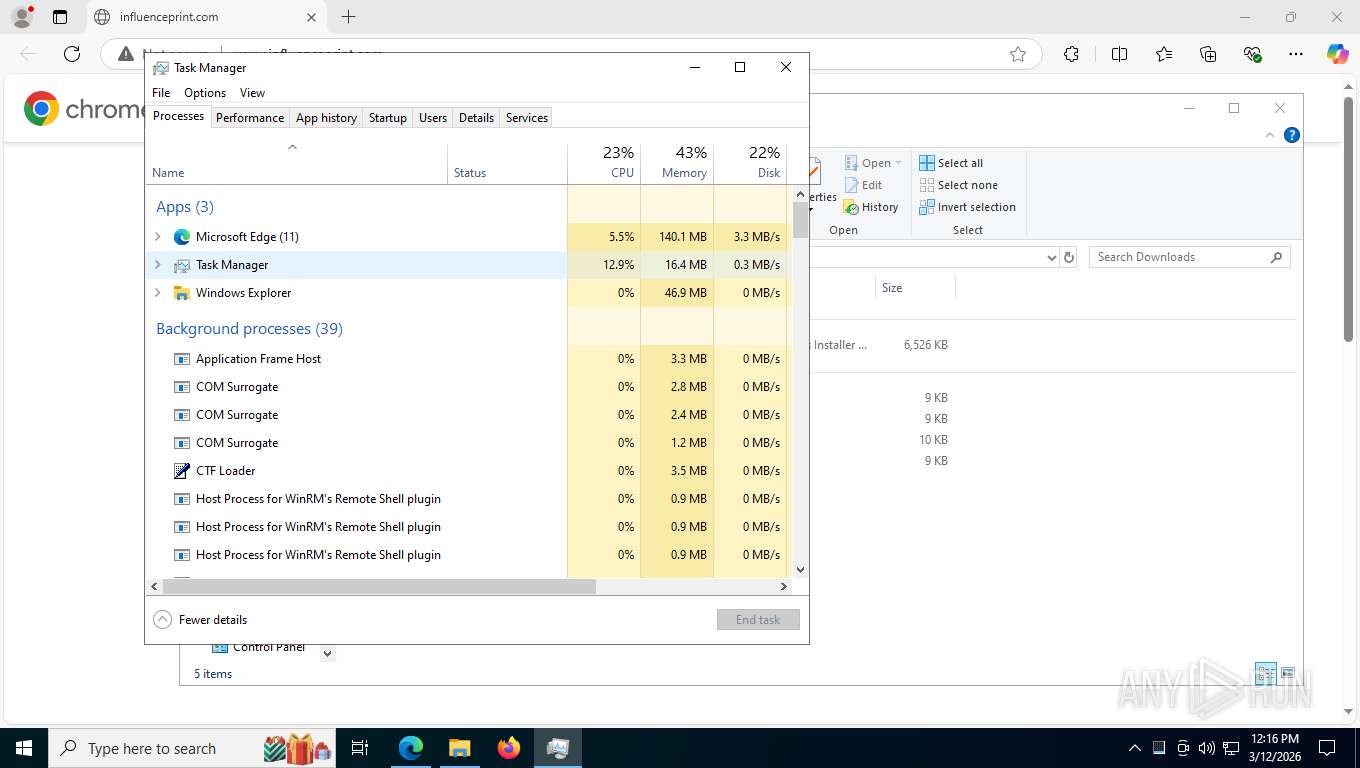Screen dimensions: 1360x768
Task: Expand the Task Manager process group
Action: point(157,265)
